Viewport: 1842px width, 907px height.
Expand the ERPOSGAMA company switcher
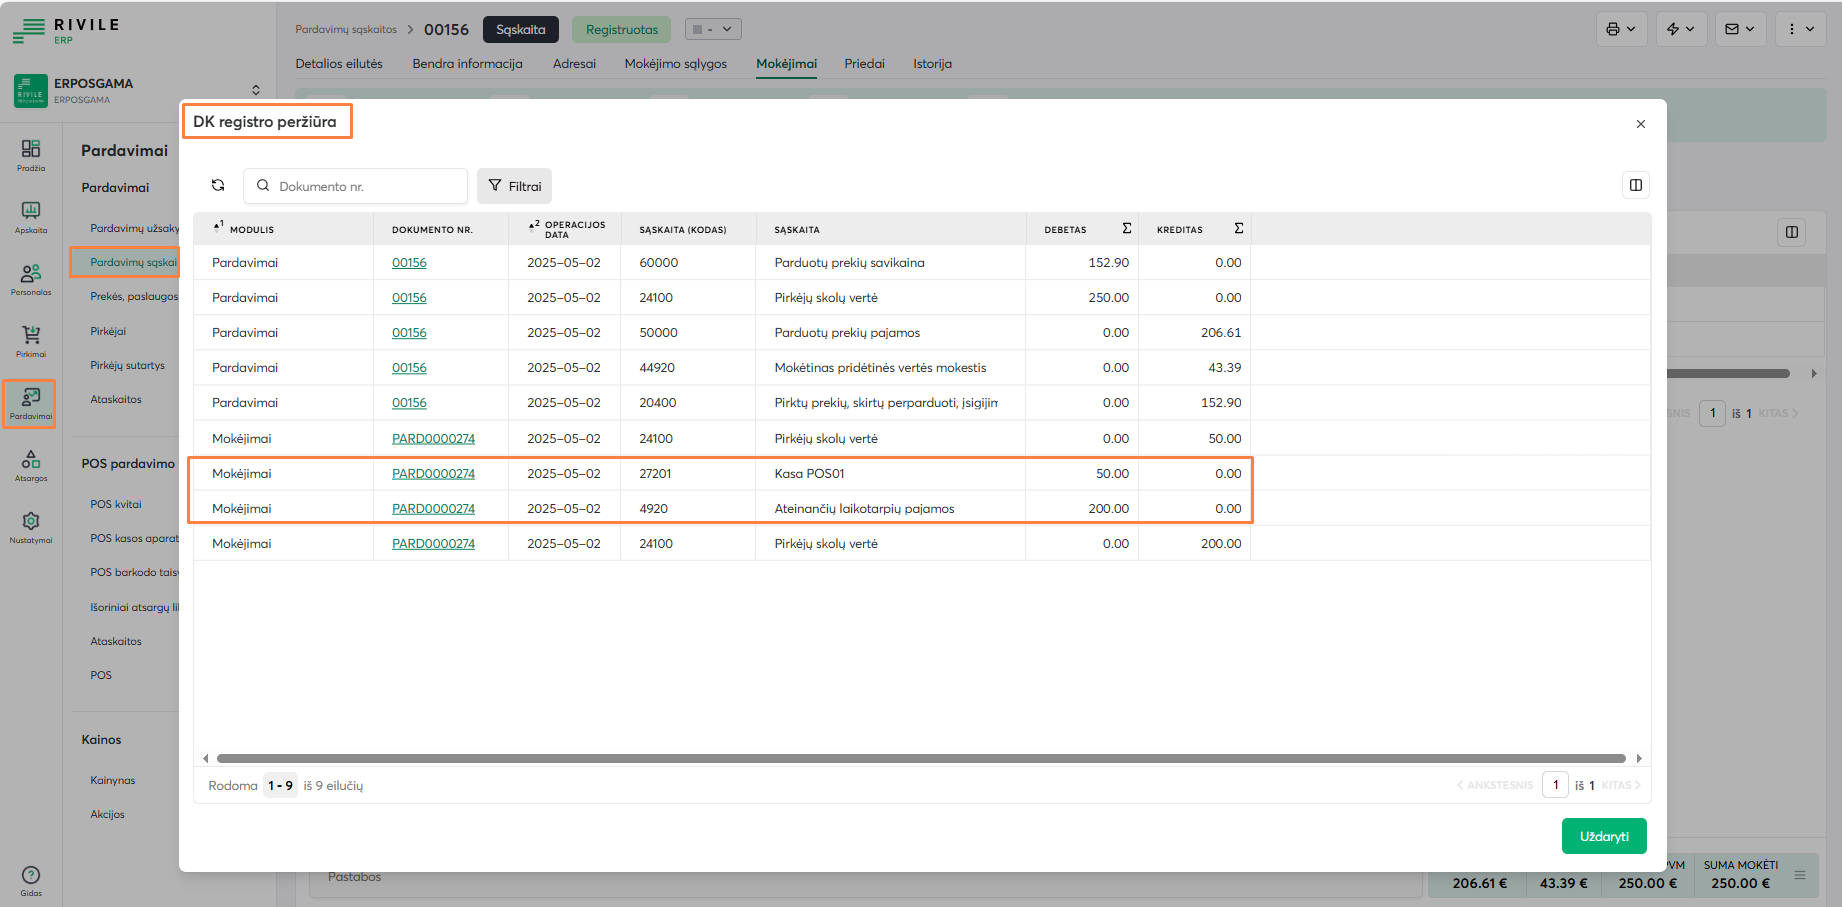click(x=256, y=90)
